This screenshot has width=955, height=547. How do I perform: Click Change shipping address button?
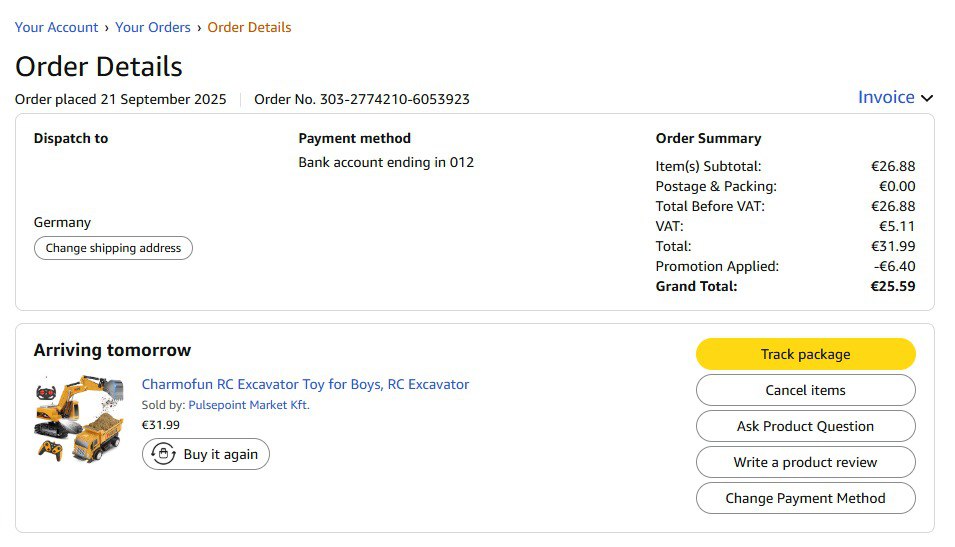(x=113, y=248)
